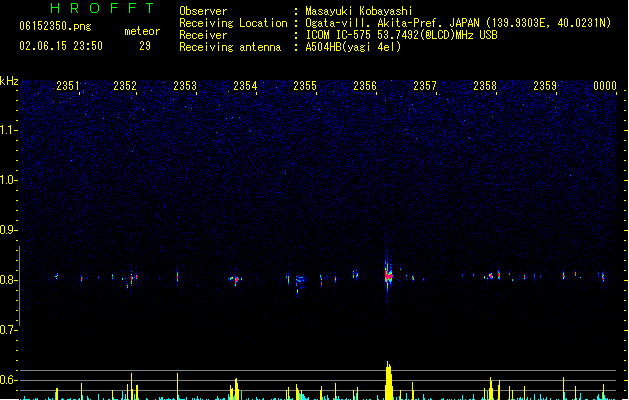Click the 2358 time marker
This screenshot has width=629, height=400.
tap(485, 86)
